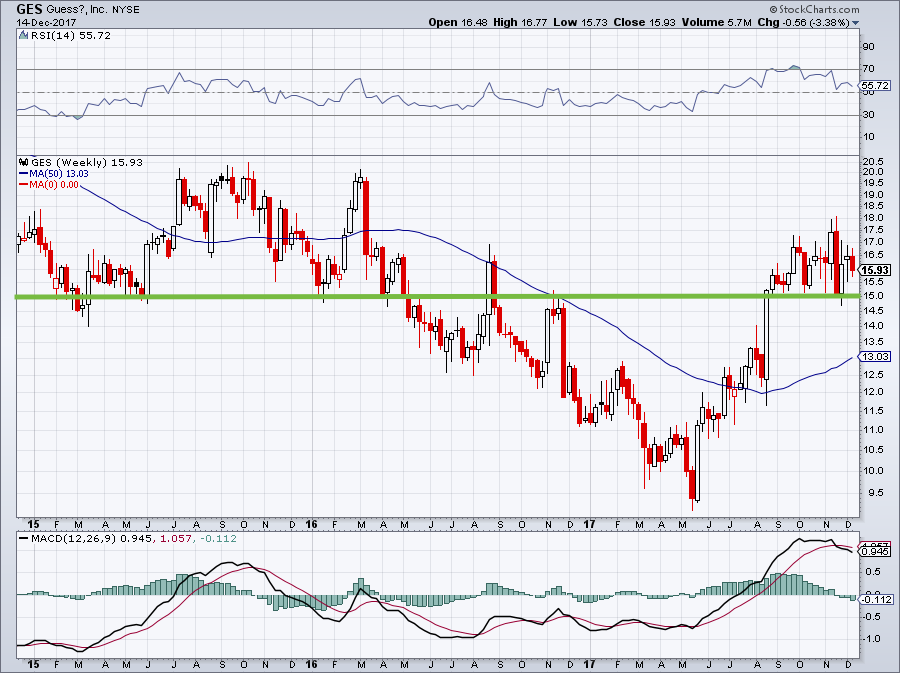The image size is (900, 673).
Task: Click the year 16 label under the MACD panel
Action: coord(311,664)
